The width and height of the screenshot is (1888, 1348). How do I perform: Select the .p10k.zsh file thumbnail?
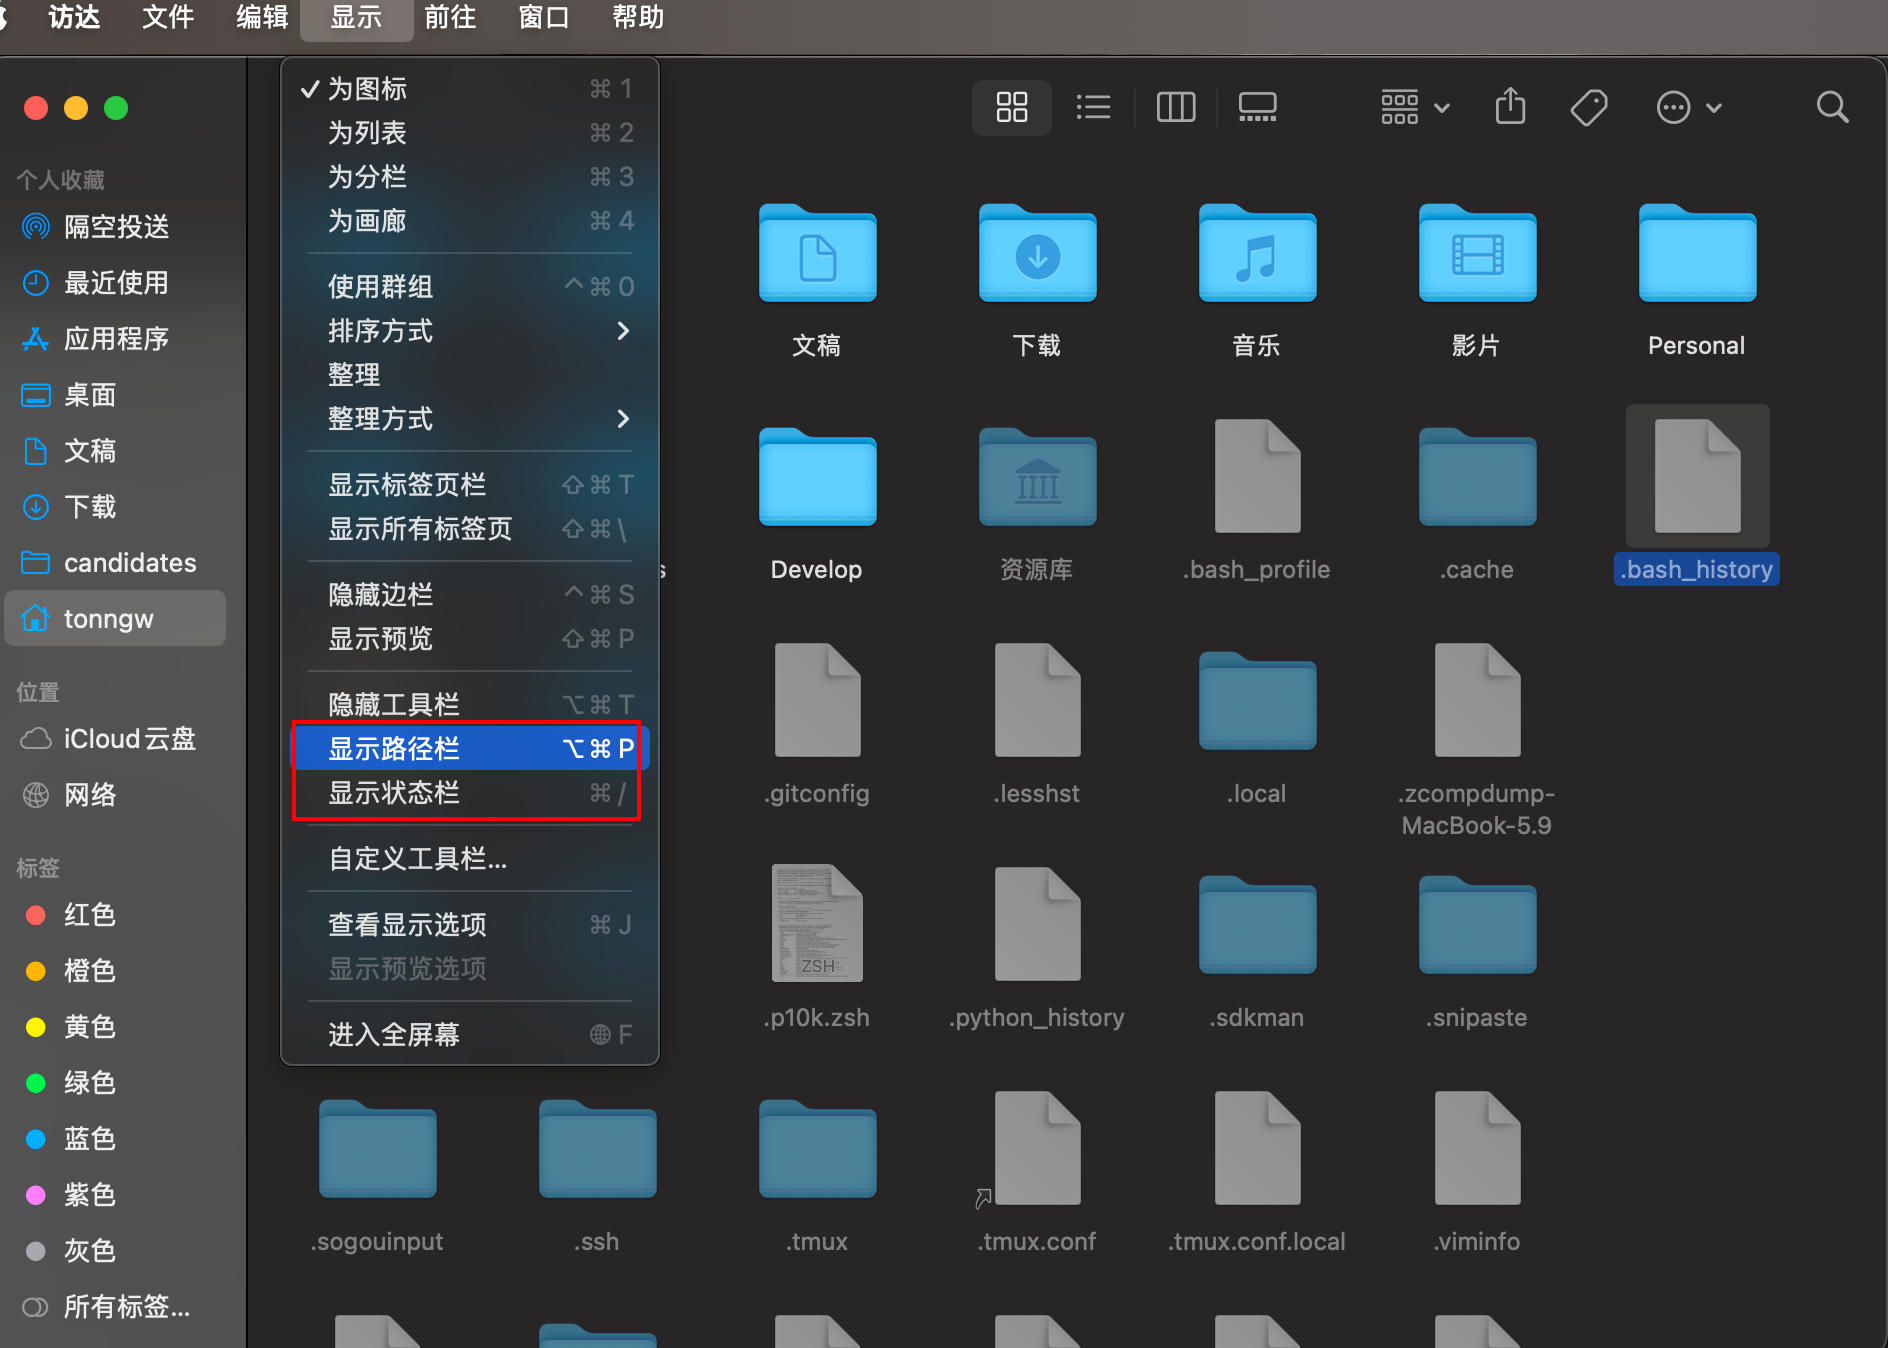click(x=817, y=923)
